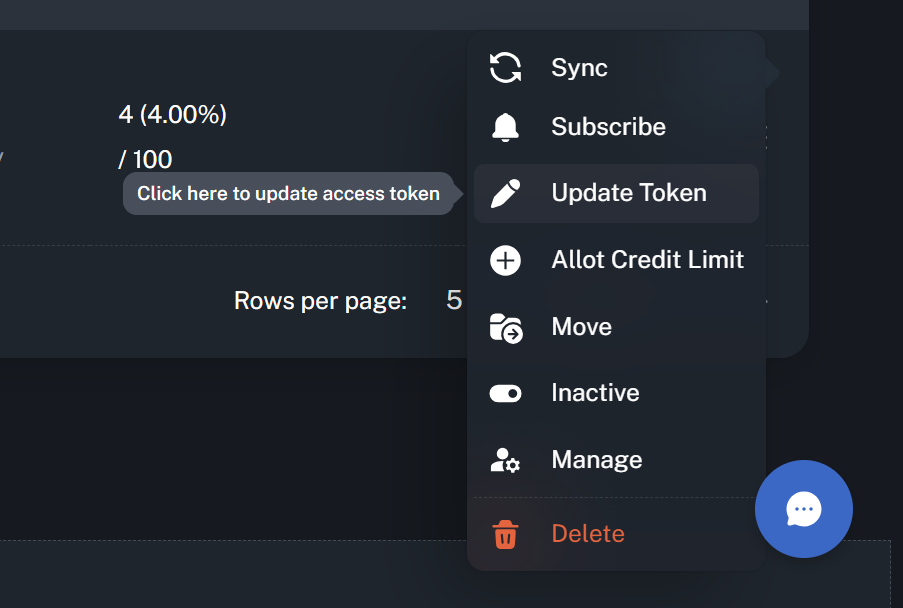Open the Manage menu entry

point(596,460)
